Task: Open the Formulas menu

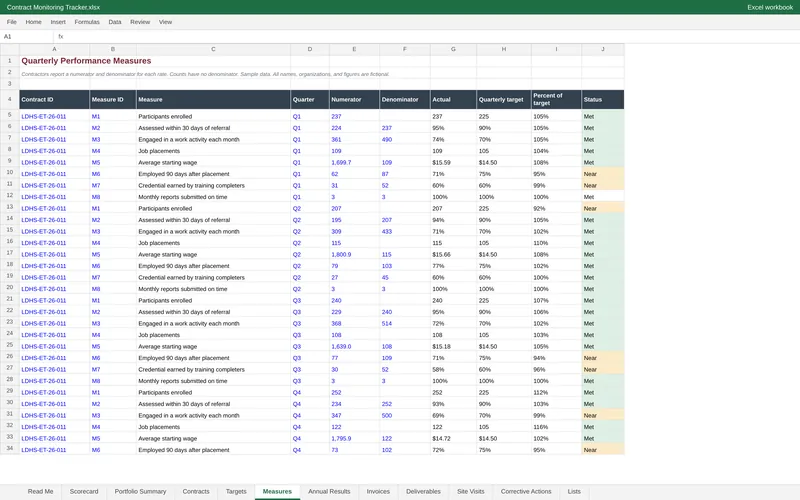Action: 87,22
